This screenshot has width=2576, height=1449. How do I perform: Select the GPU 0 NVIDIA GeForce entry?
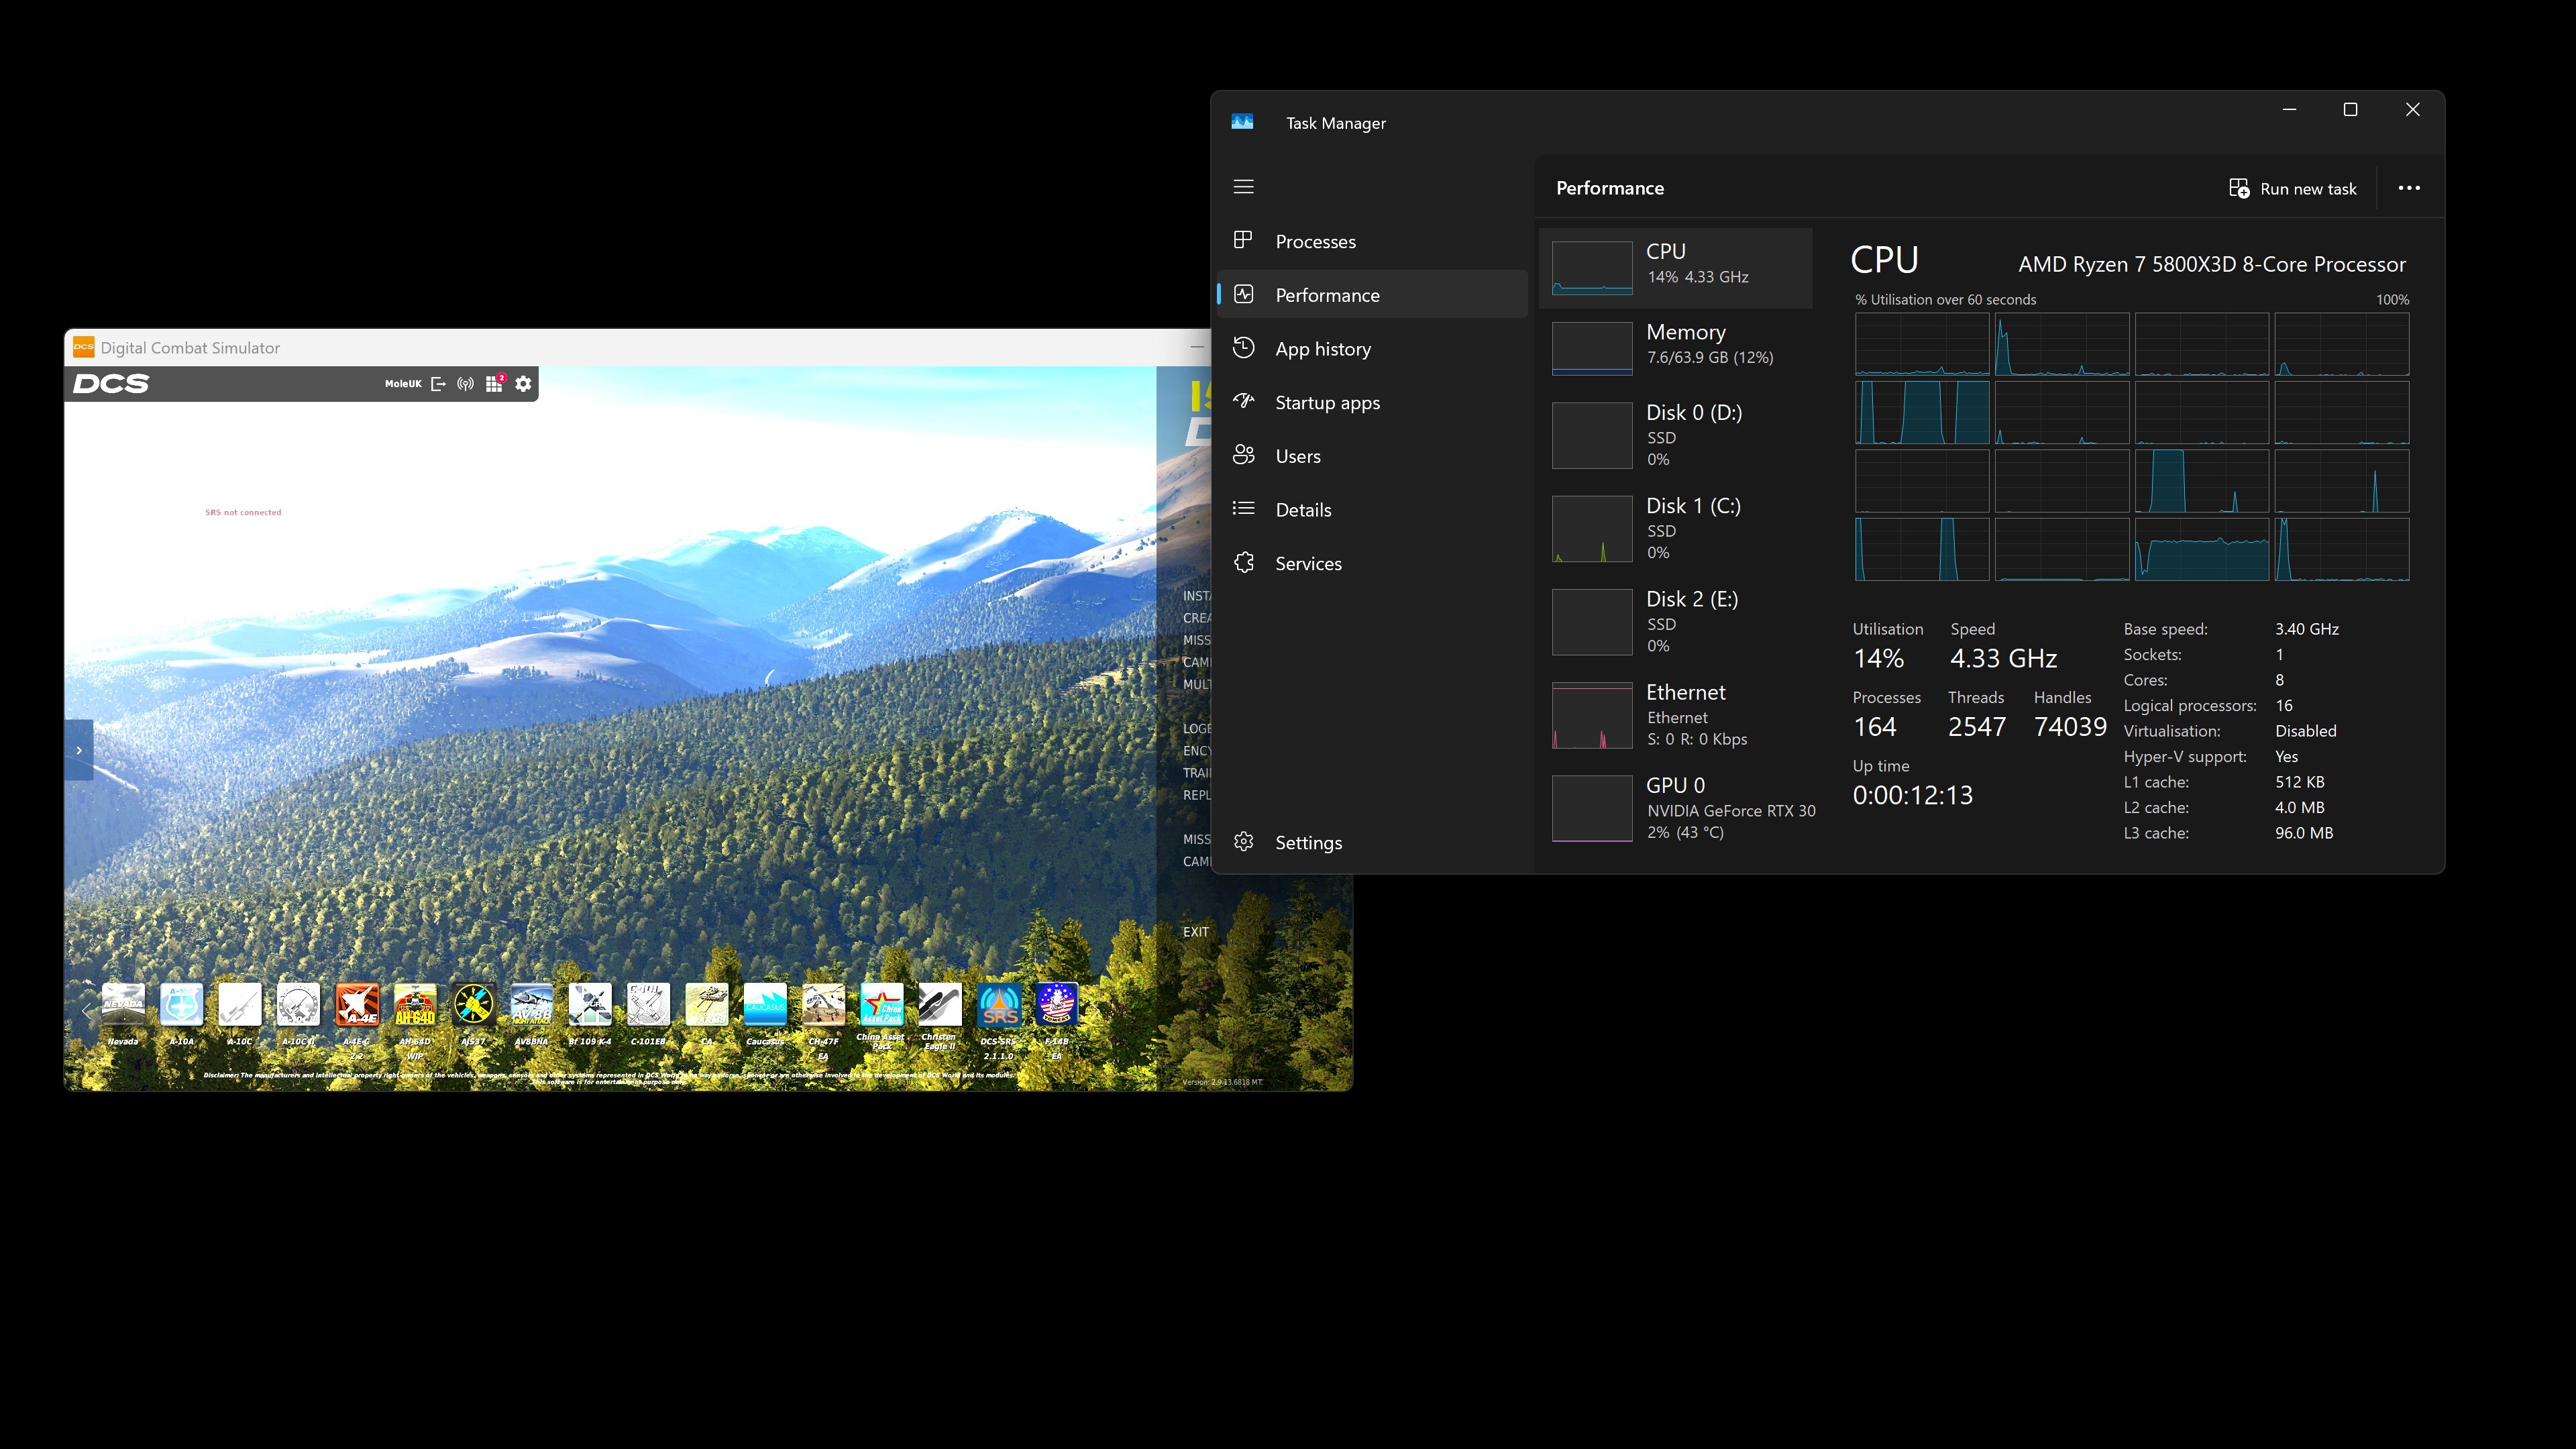coord(1675,808)
